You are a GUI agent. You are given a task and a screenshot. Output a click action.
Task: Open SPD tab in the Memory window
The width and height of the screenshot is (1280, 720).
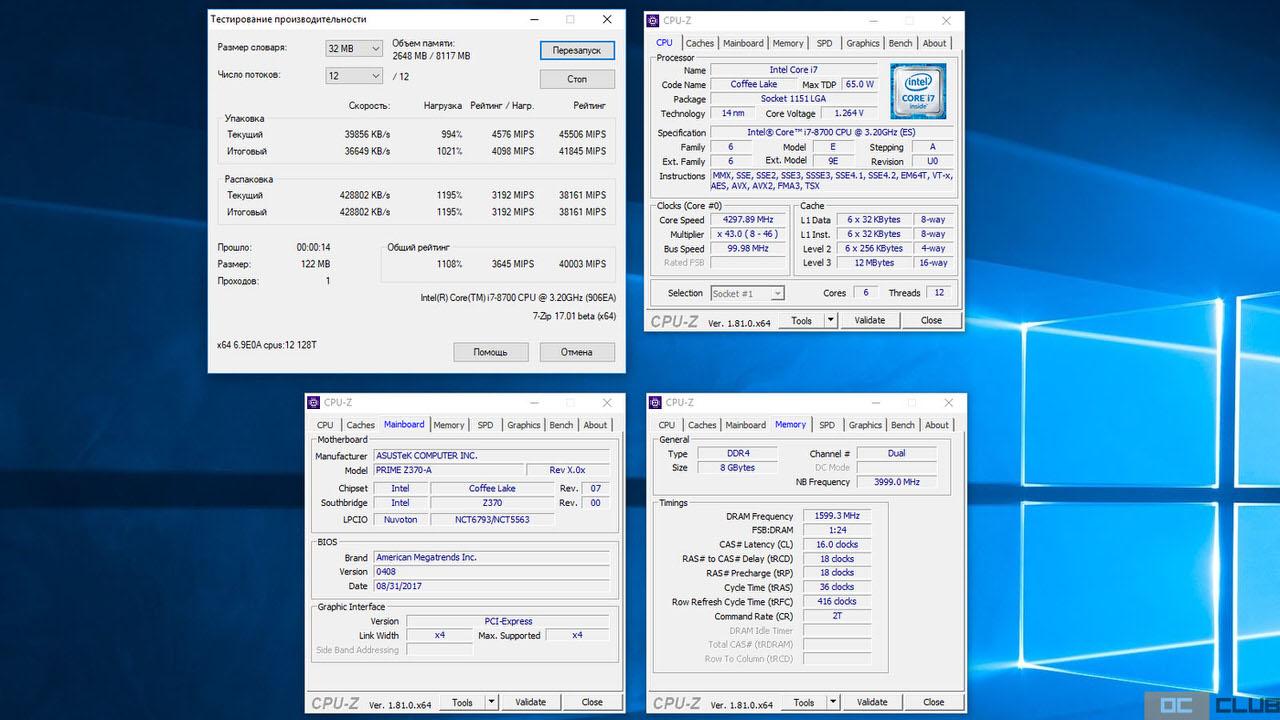coord(827,425)
